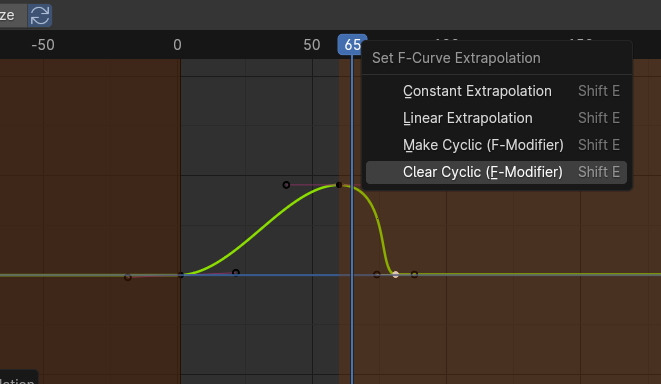Click the 50 label on frame ruler
This screenshot has width=661, height=384.
coord(312,45)
